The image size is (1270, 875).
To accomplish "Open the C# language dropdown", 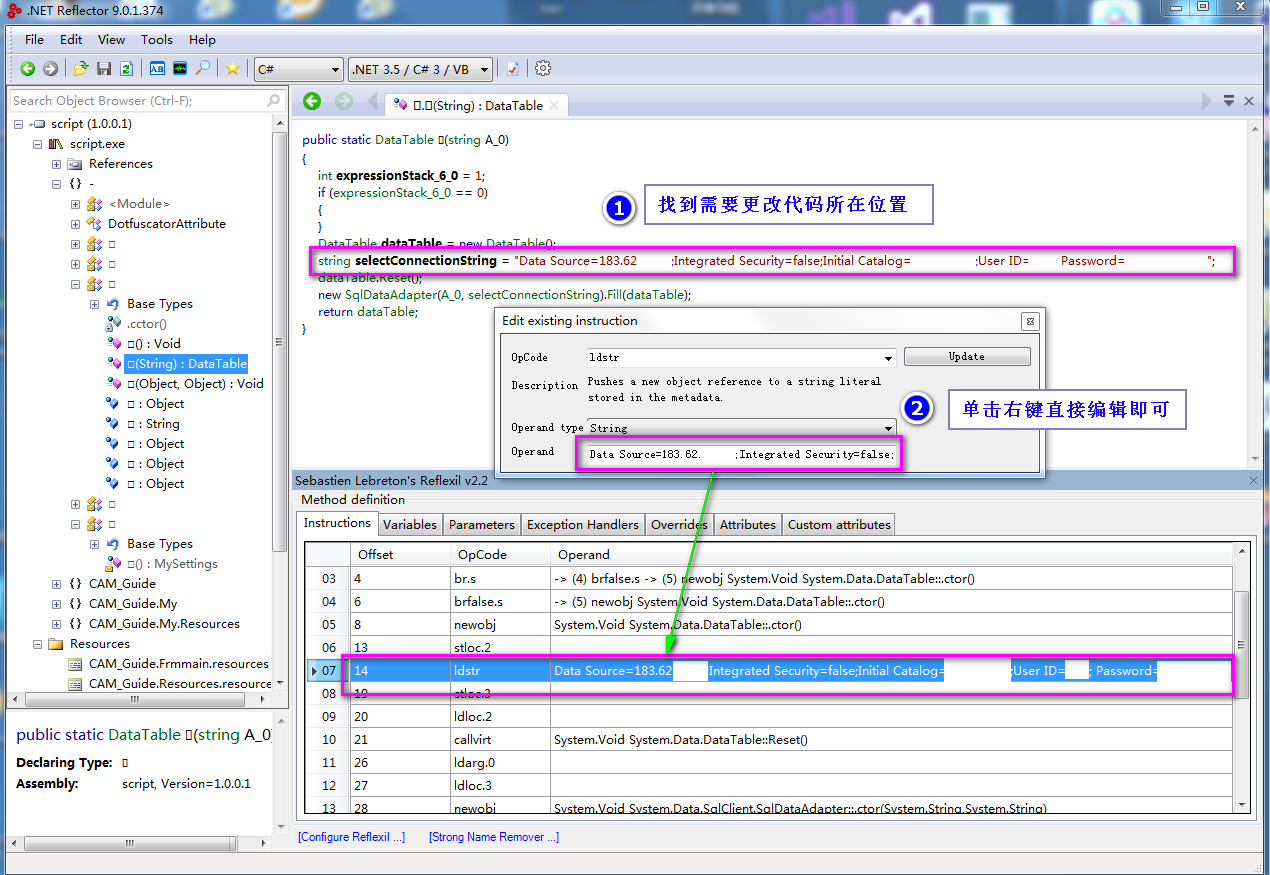I will [299, 69].
